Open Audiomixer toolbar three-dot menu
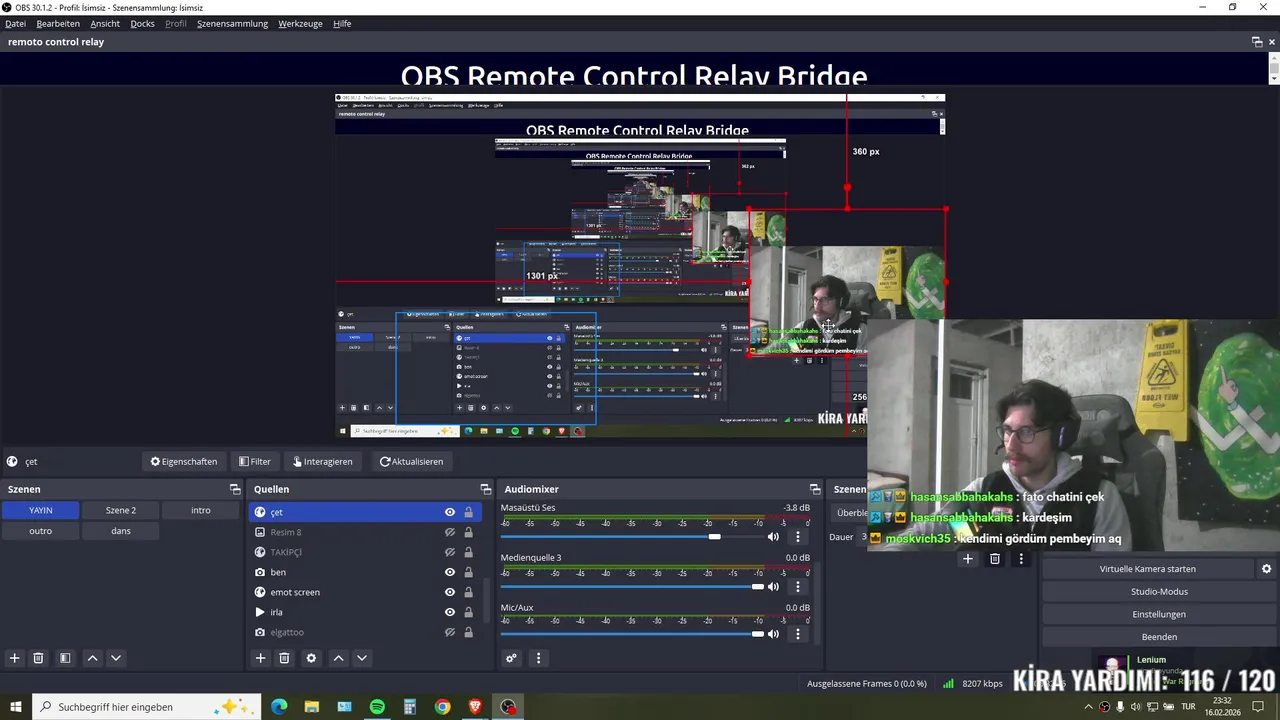 tap(538, 658)
